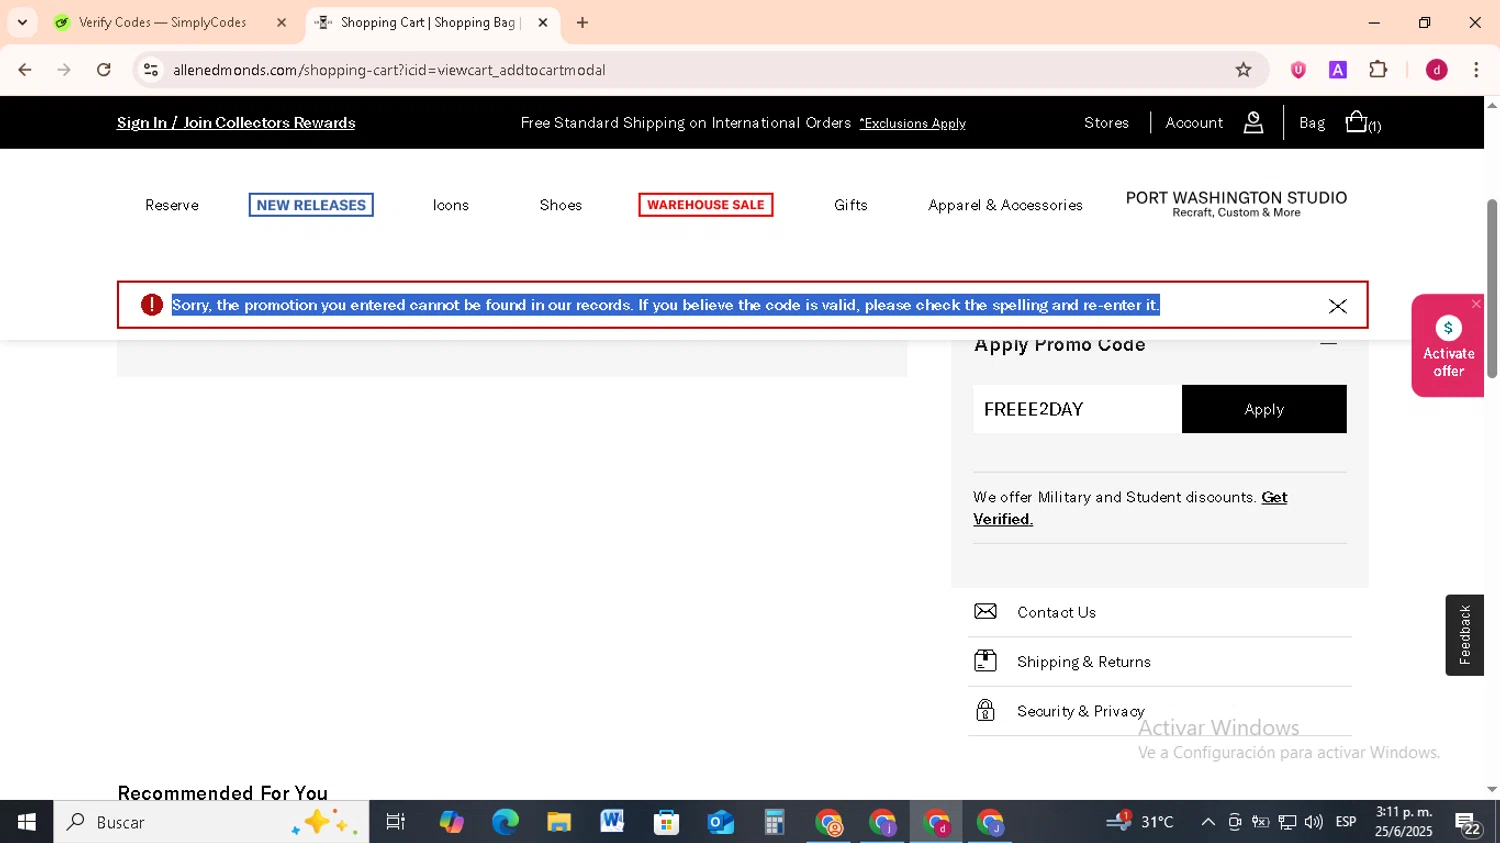Open Copilot from taskbar
Image resolution: width=1500 pixels, height=843 pixels.
pyautogui.click(x=451, y=822)
